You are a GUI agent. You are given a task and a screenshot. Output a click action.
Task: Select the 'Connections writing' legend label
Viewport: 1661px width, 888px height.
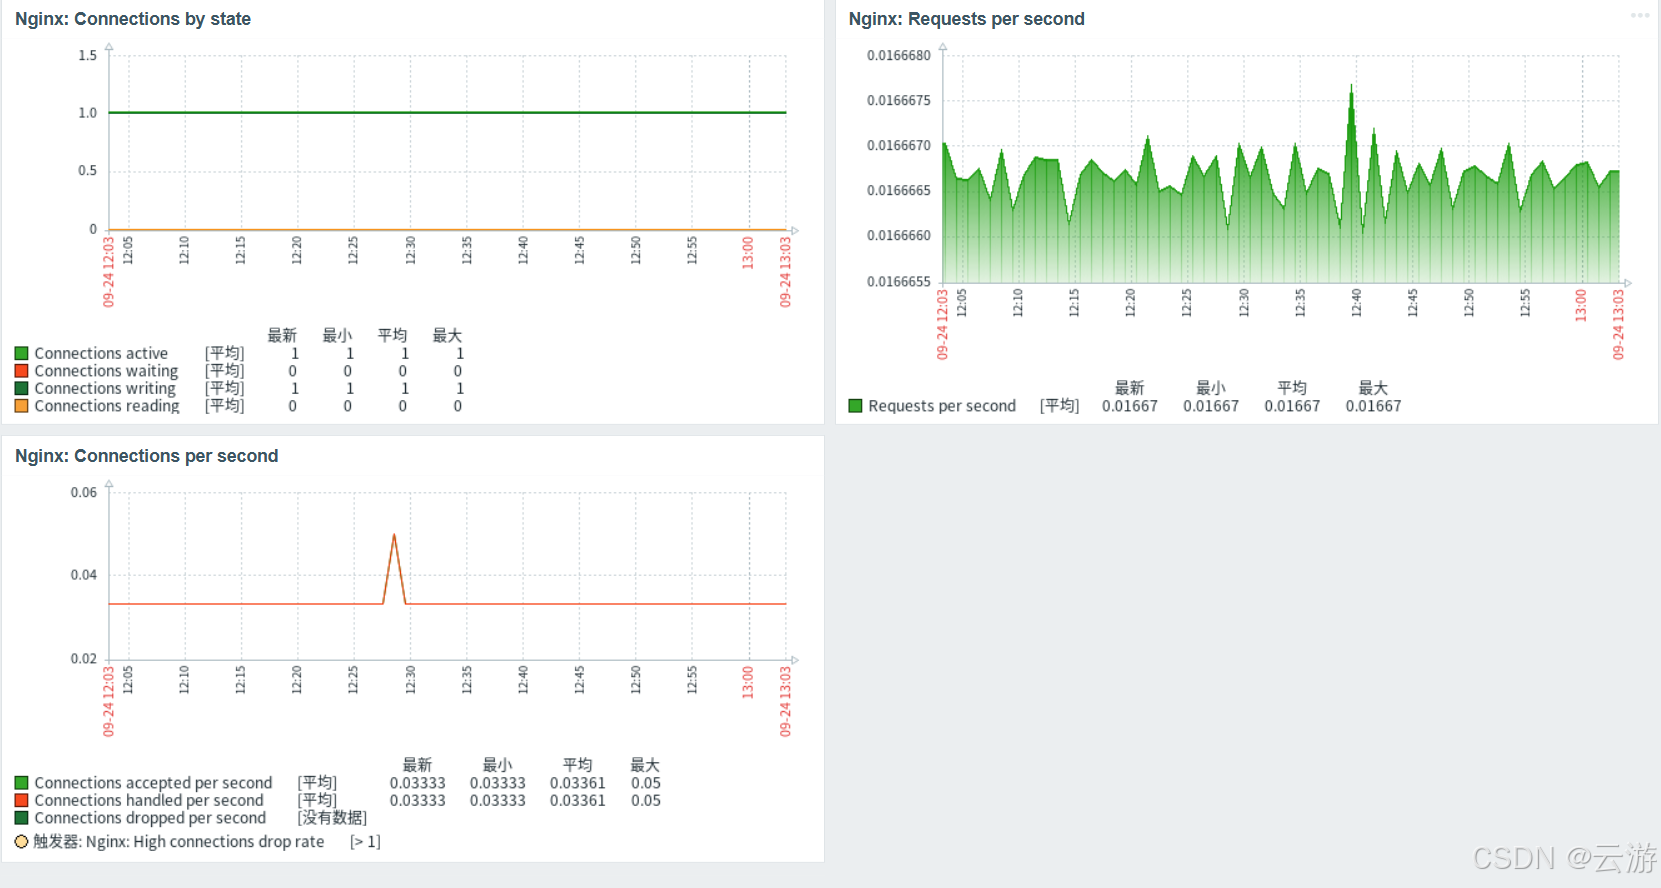[x=105, y=388]
